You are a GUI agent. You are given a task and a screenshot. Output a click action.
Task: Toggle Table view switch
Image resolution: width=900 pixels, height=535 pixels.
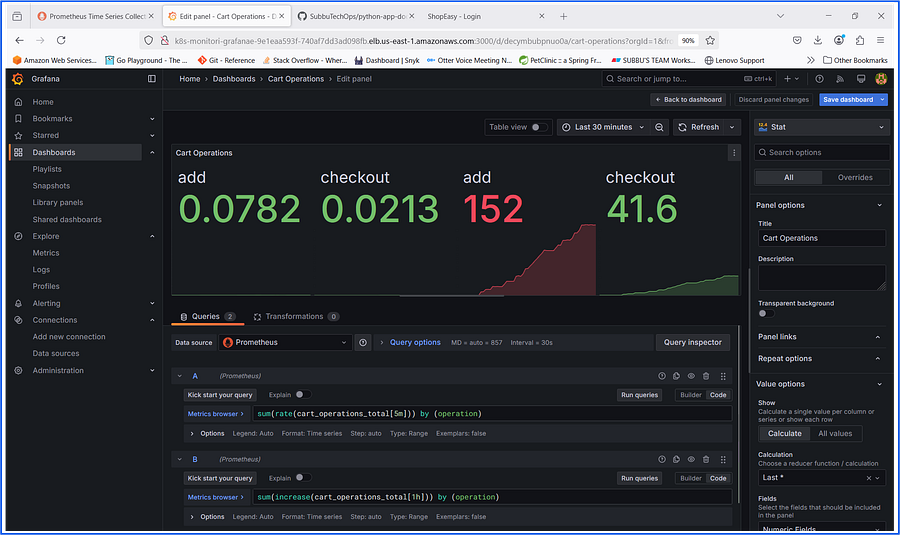coord(538,127)
